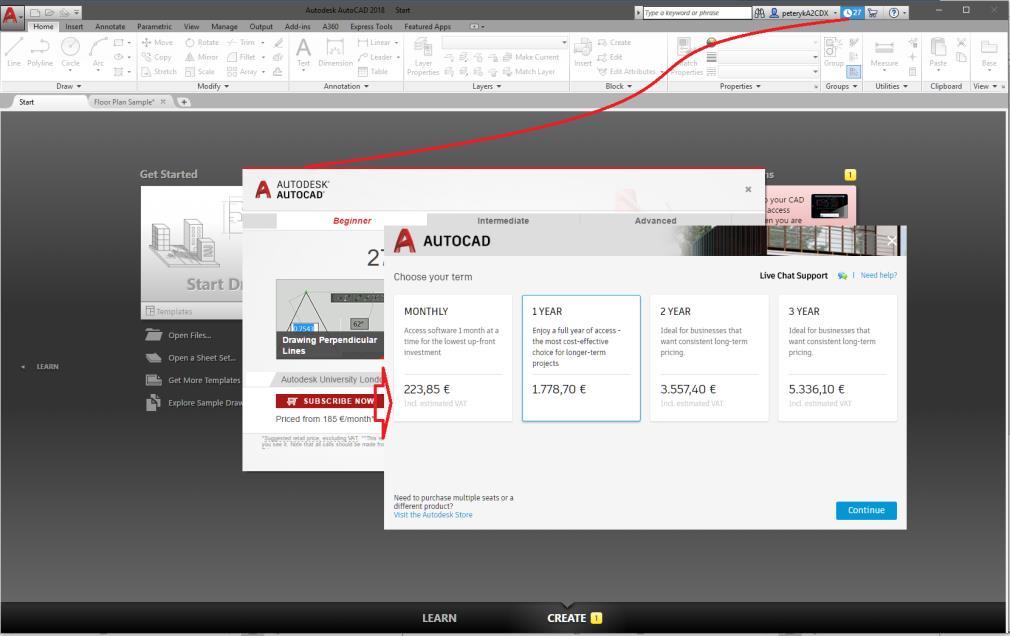Click the Copy tool in Modify panel
1010x636 pixels.
[x=157, y=57]
